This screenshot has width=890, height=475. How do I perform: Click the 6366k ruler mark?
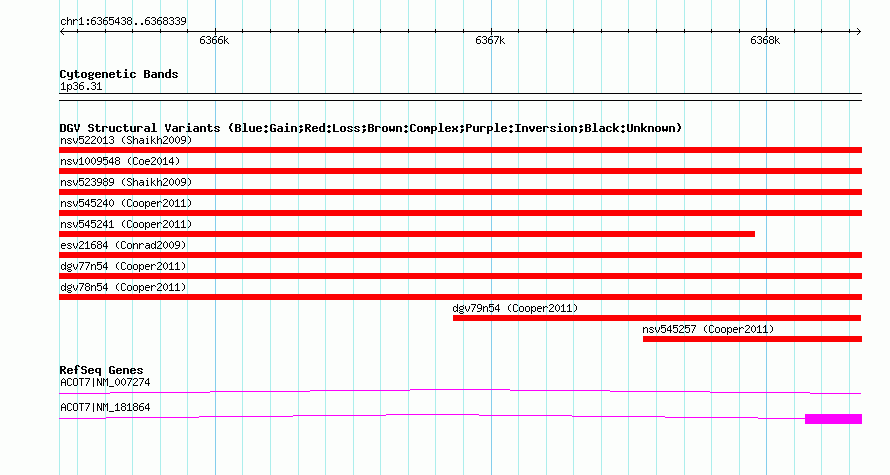[214, 40]
